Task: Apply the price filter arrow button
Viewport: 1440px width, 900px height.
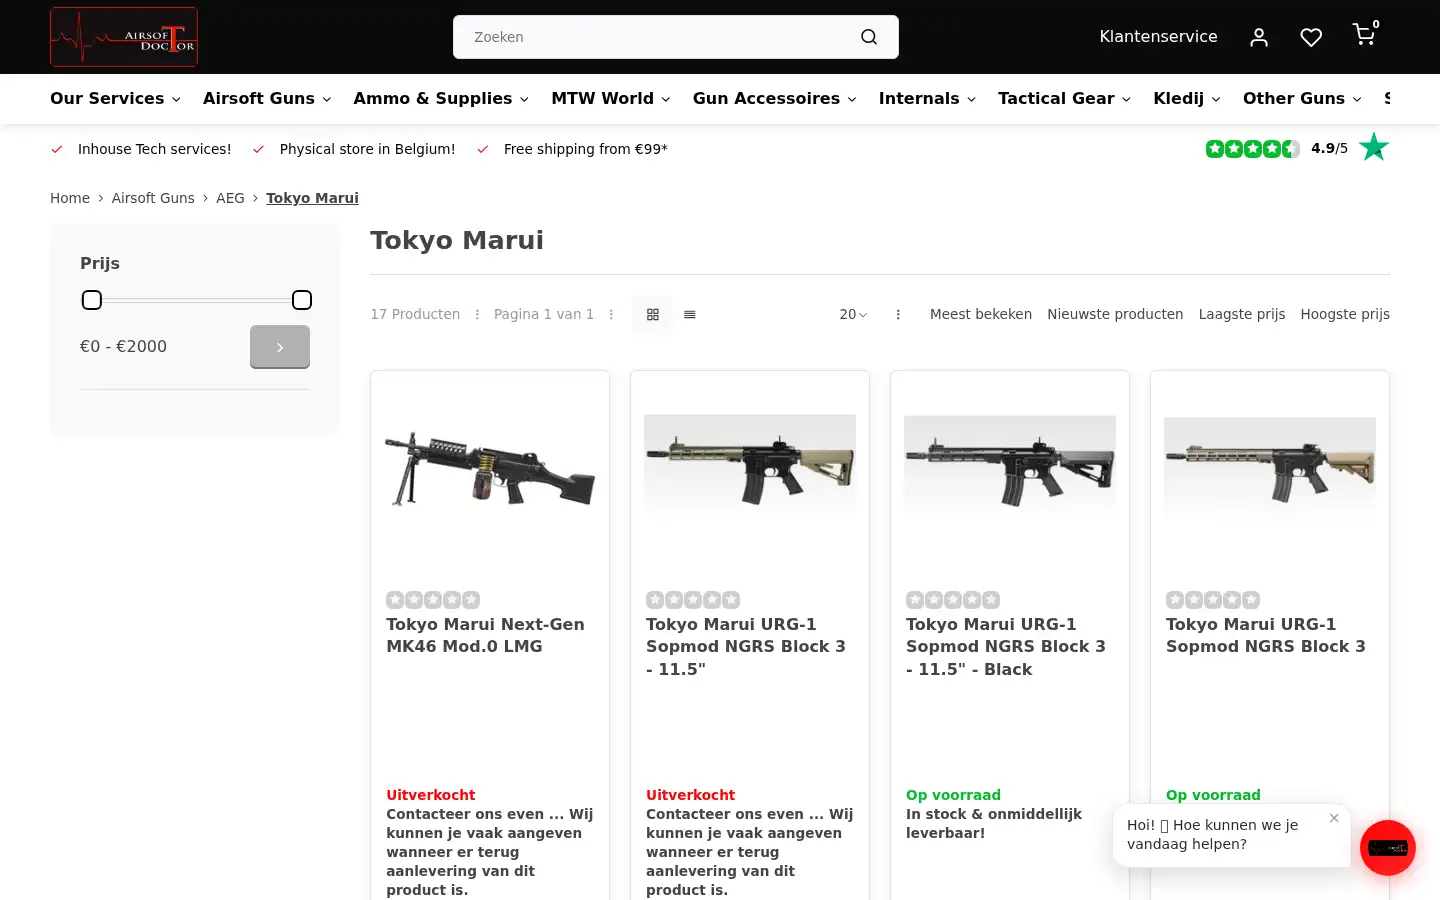Action: [280, 347]
